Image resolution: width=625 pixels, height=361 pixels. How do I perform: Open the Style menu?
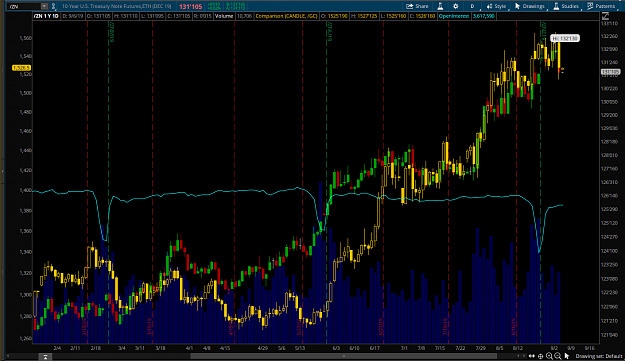tap(496, 6)
